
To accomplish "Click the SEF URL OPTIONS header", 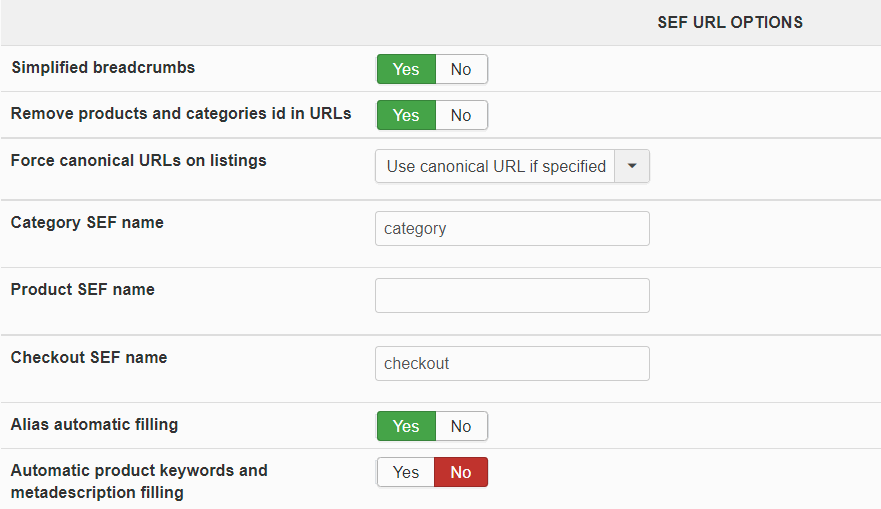I will tap(730, 22).
